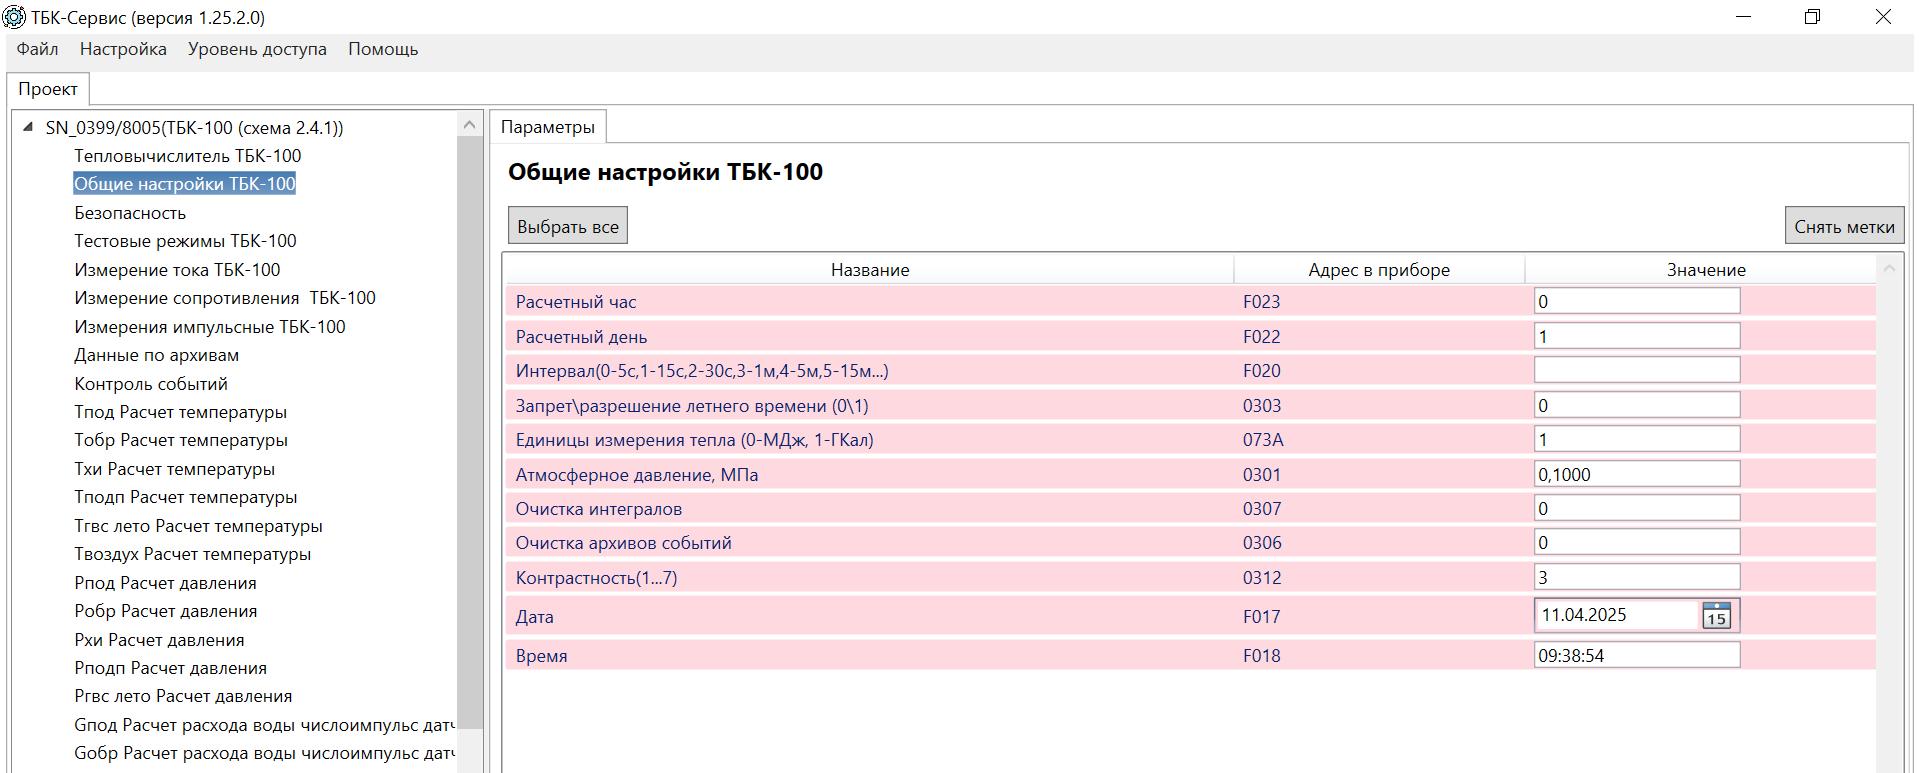Viewport: 1919px width, 773px height.
Task: Click the Дата text field 11.04.2025
Action: pyautogui.click(x=1617, y=615)
